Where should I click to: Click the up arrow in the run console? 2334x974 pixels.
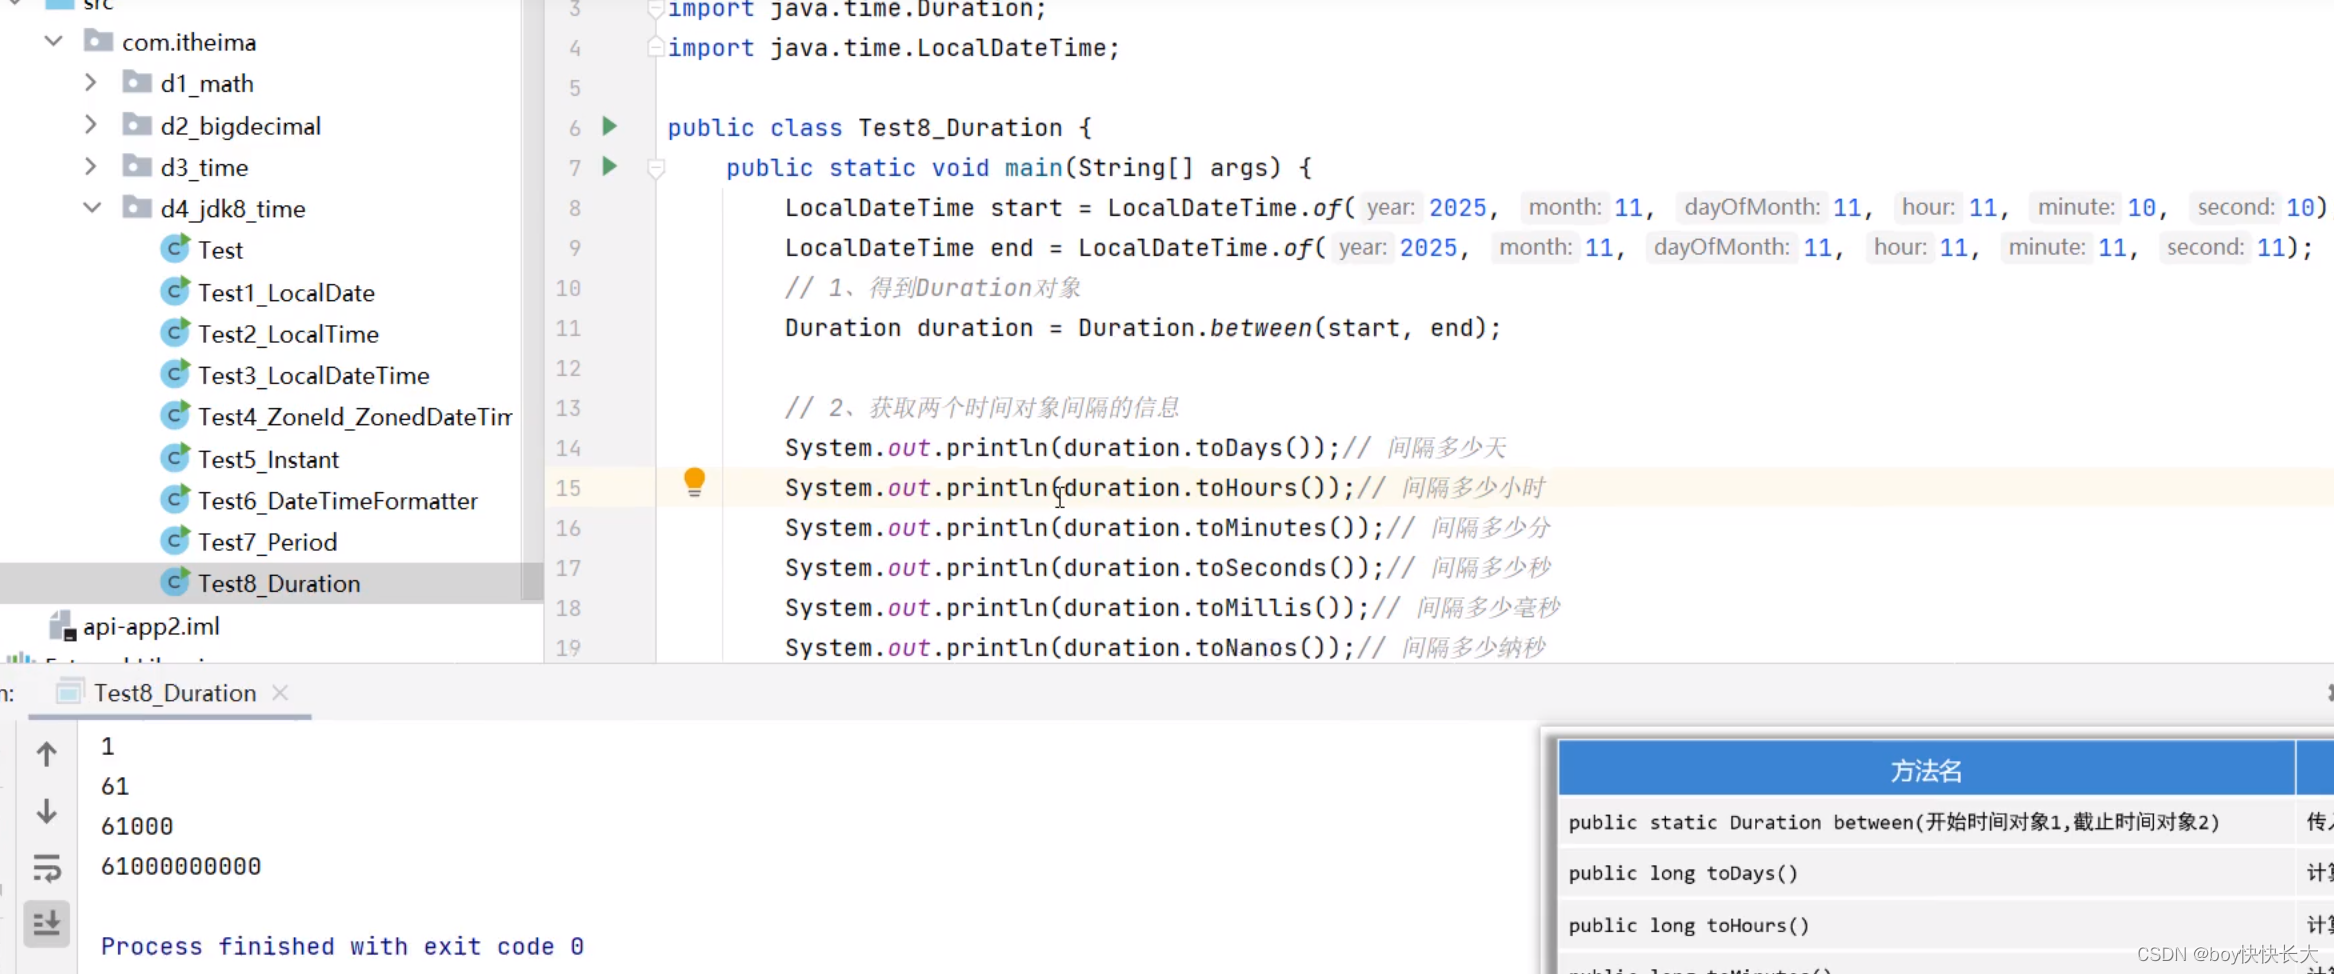click(x=46, y=753)
